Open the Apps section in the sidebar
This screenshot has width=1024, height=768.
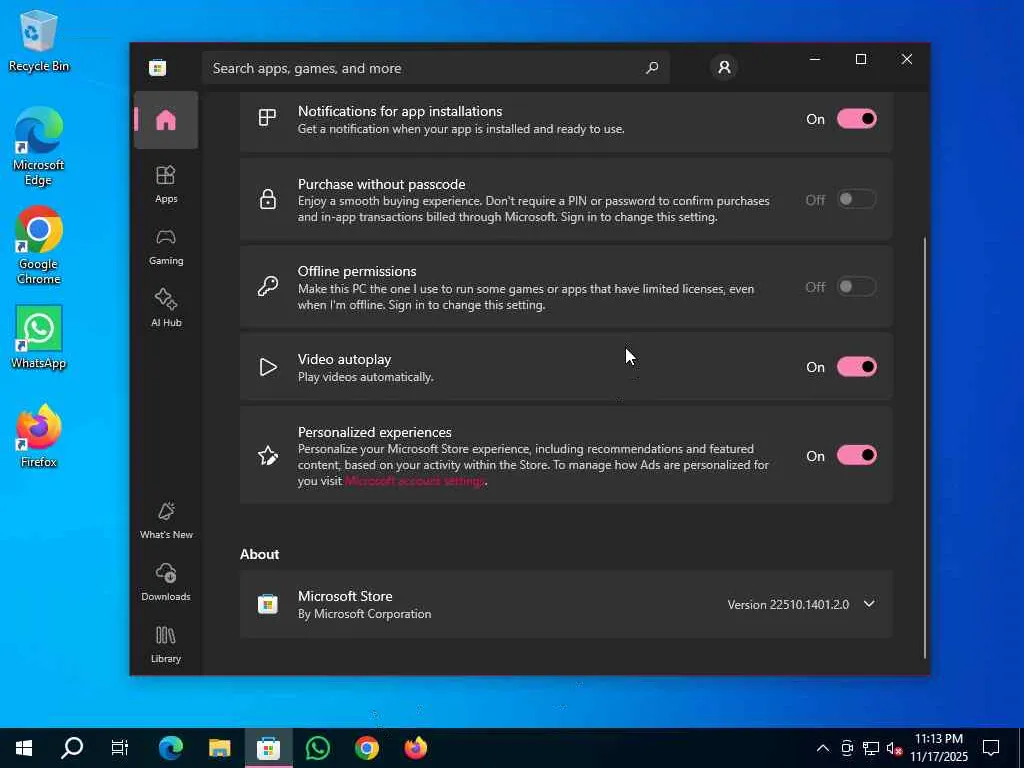coord(166,184)
